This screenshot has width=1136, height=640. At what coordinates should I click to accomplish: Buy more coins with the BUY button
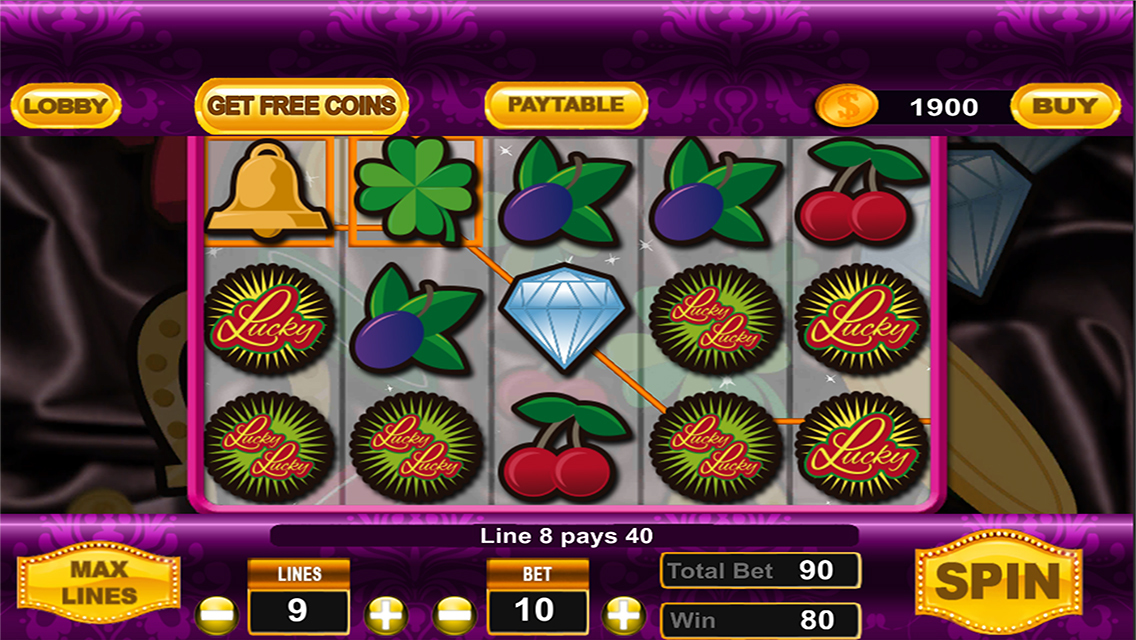pos(1065,106)
